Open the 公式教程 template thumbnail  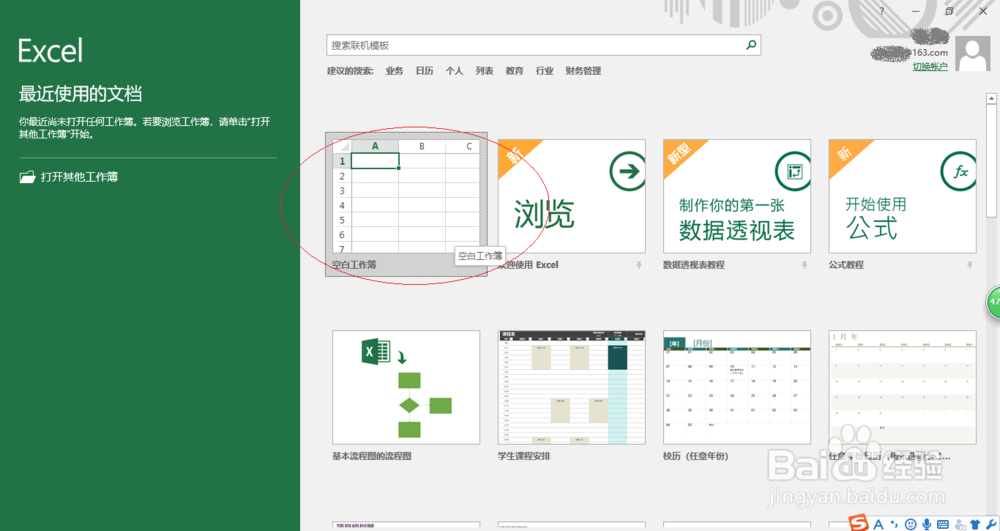point(902,197)
